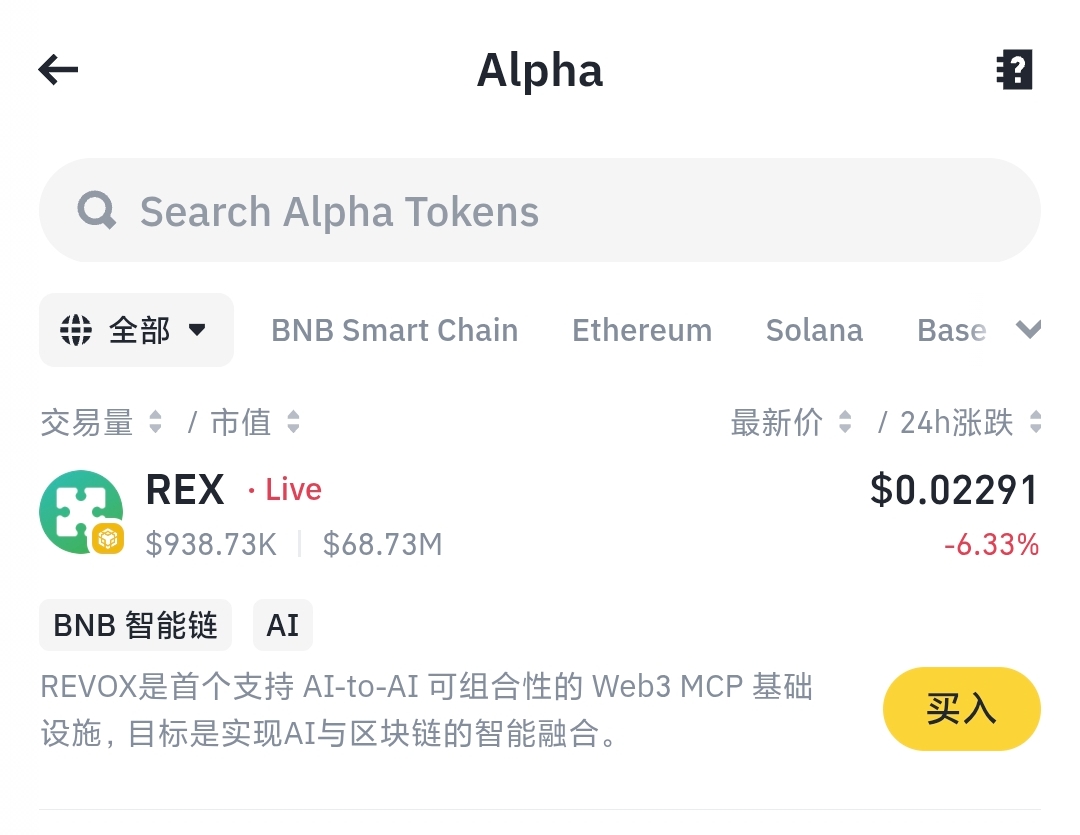Select the BNB Smart Chain tab
The width and height of the screenshot is (1080, 835).
(x=395, y=330)
